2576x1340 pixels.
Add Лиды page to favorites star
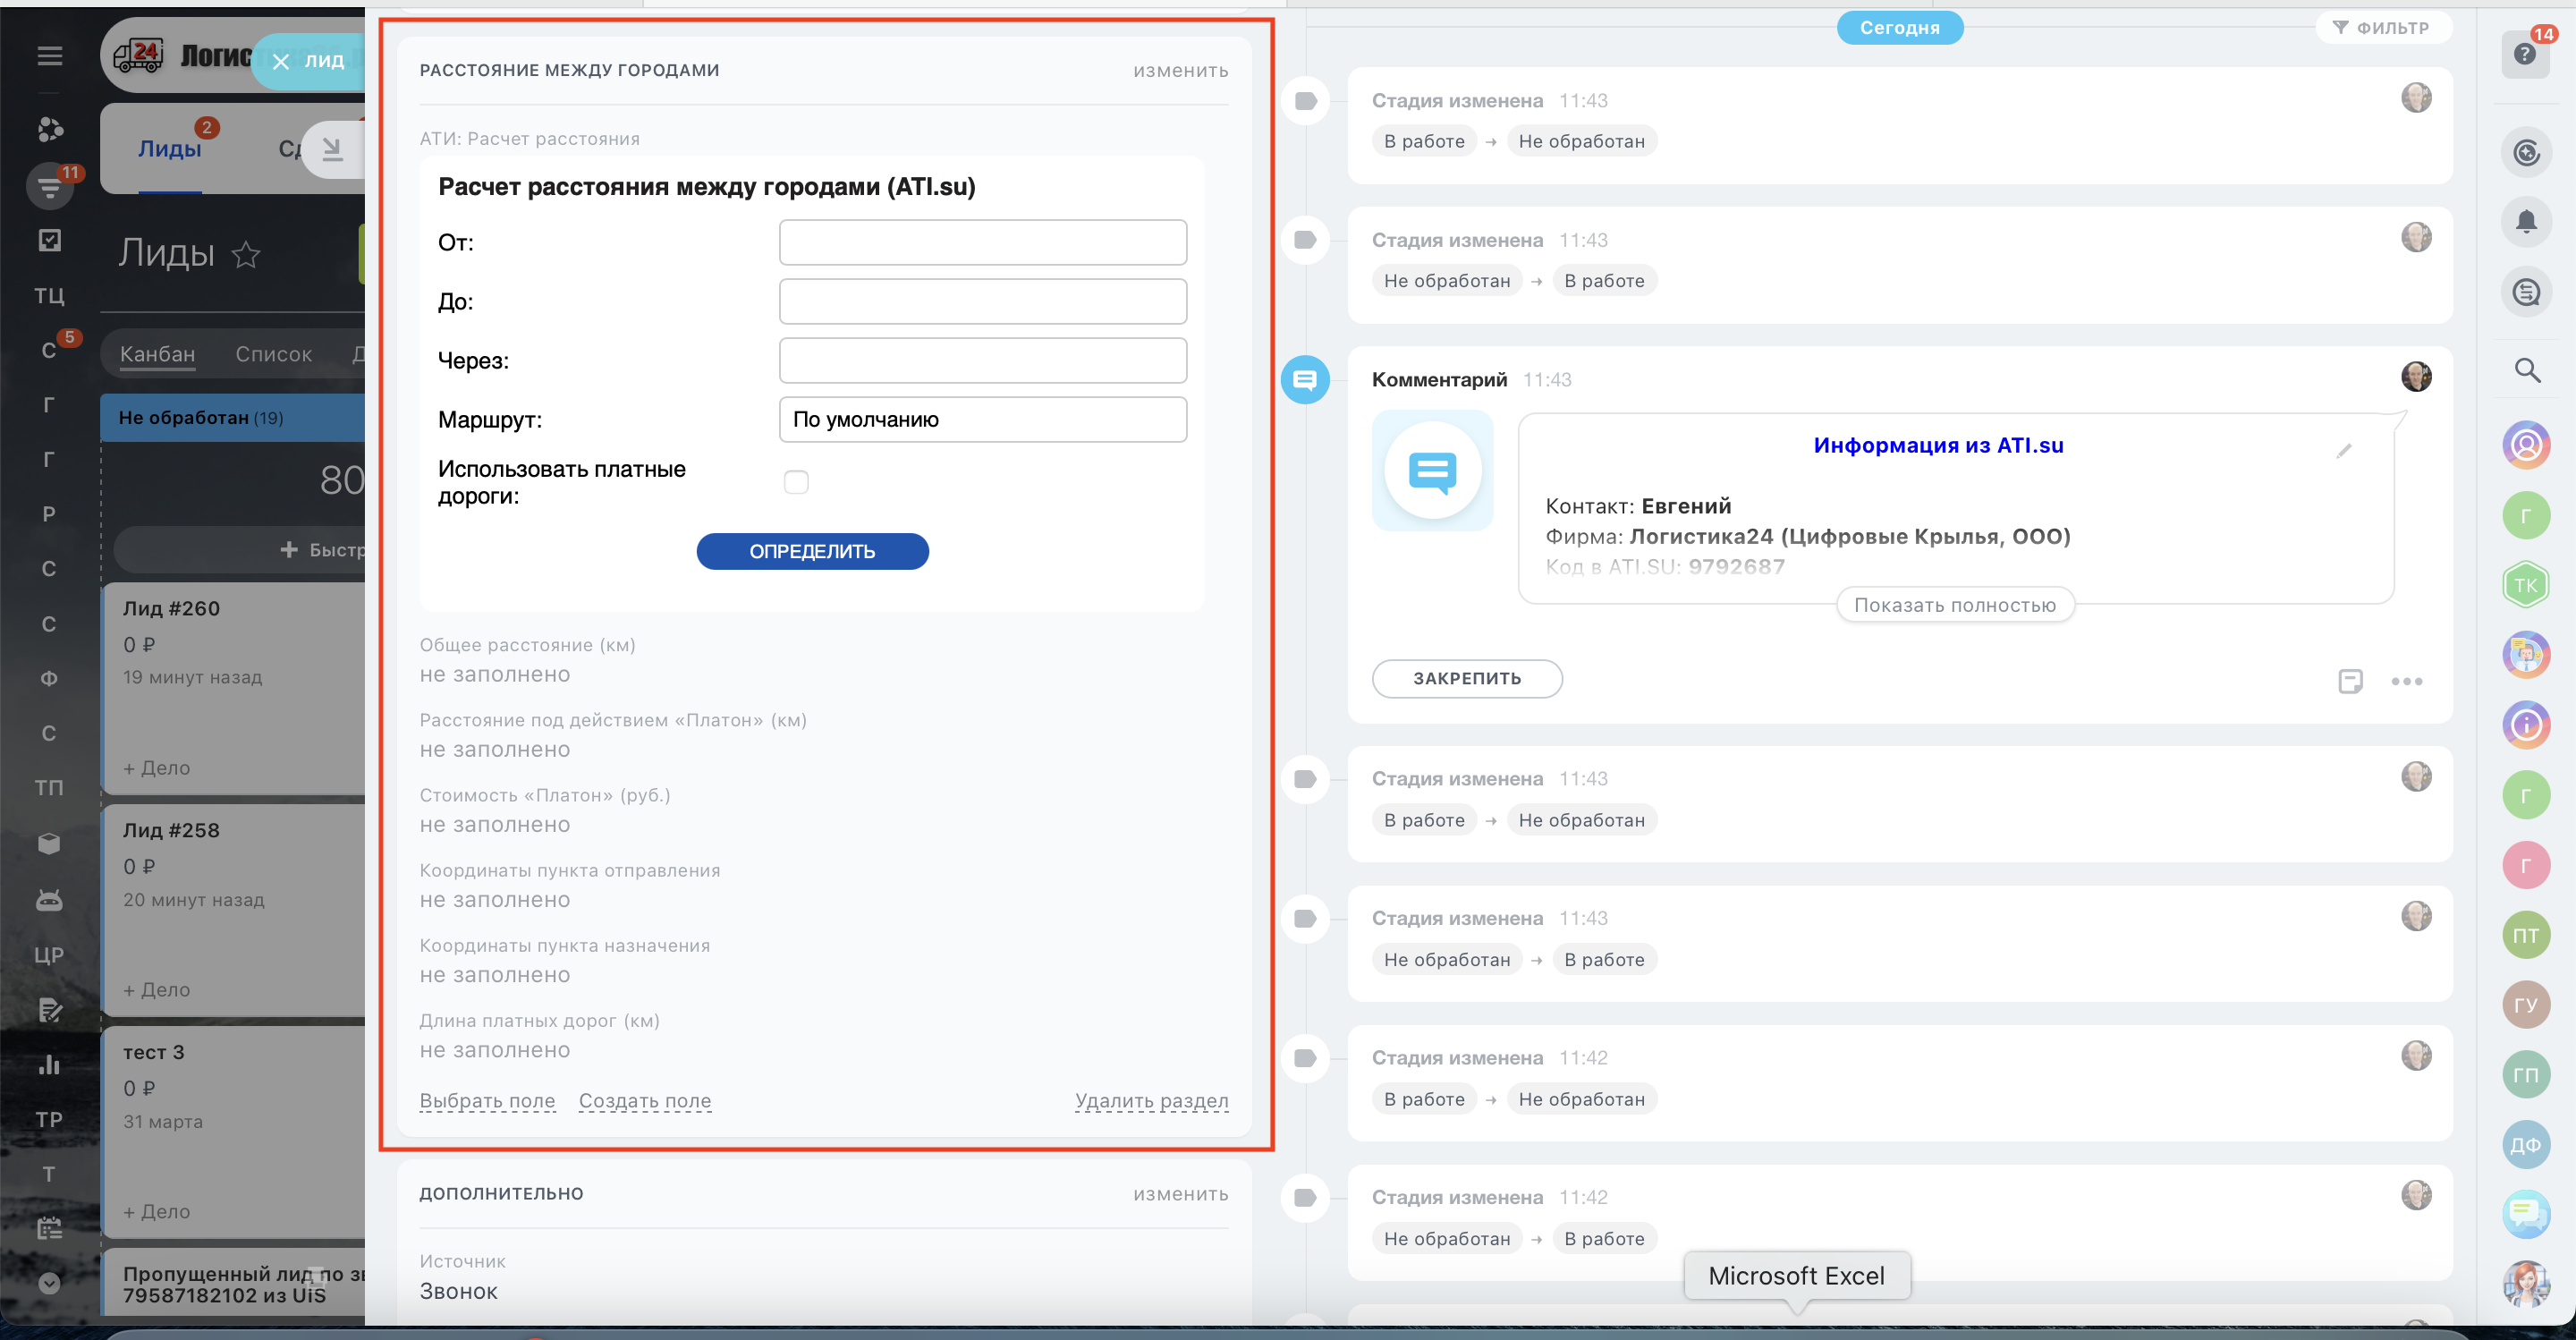246,255
